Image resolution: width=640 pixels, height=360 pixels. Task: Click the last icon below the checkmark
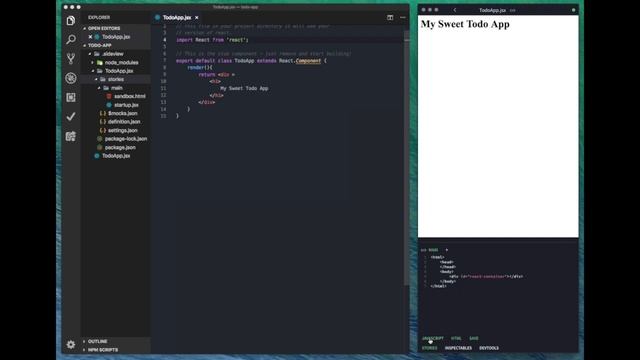pyautogui.click(x=71, y=136)
